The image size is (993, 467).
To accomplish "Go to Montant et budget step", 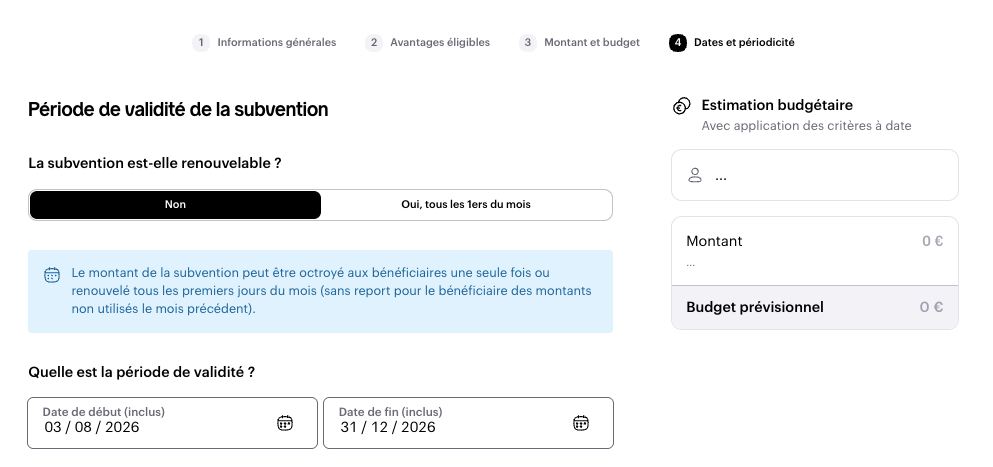I will pyautogui.click(x=592, y=42).
